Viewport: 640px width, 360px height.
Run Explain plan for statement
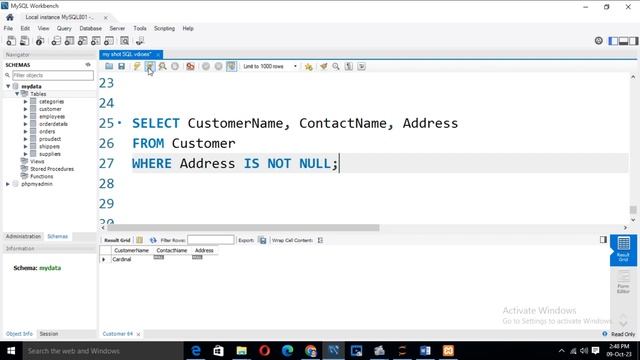162,66
